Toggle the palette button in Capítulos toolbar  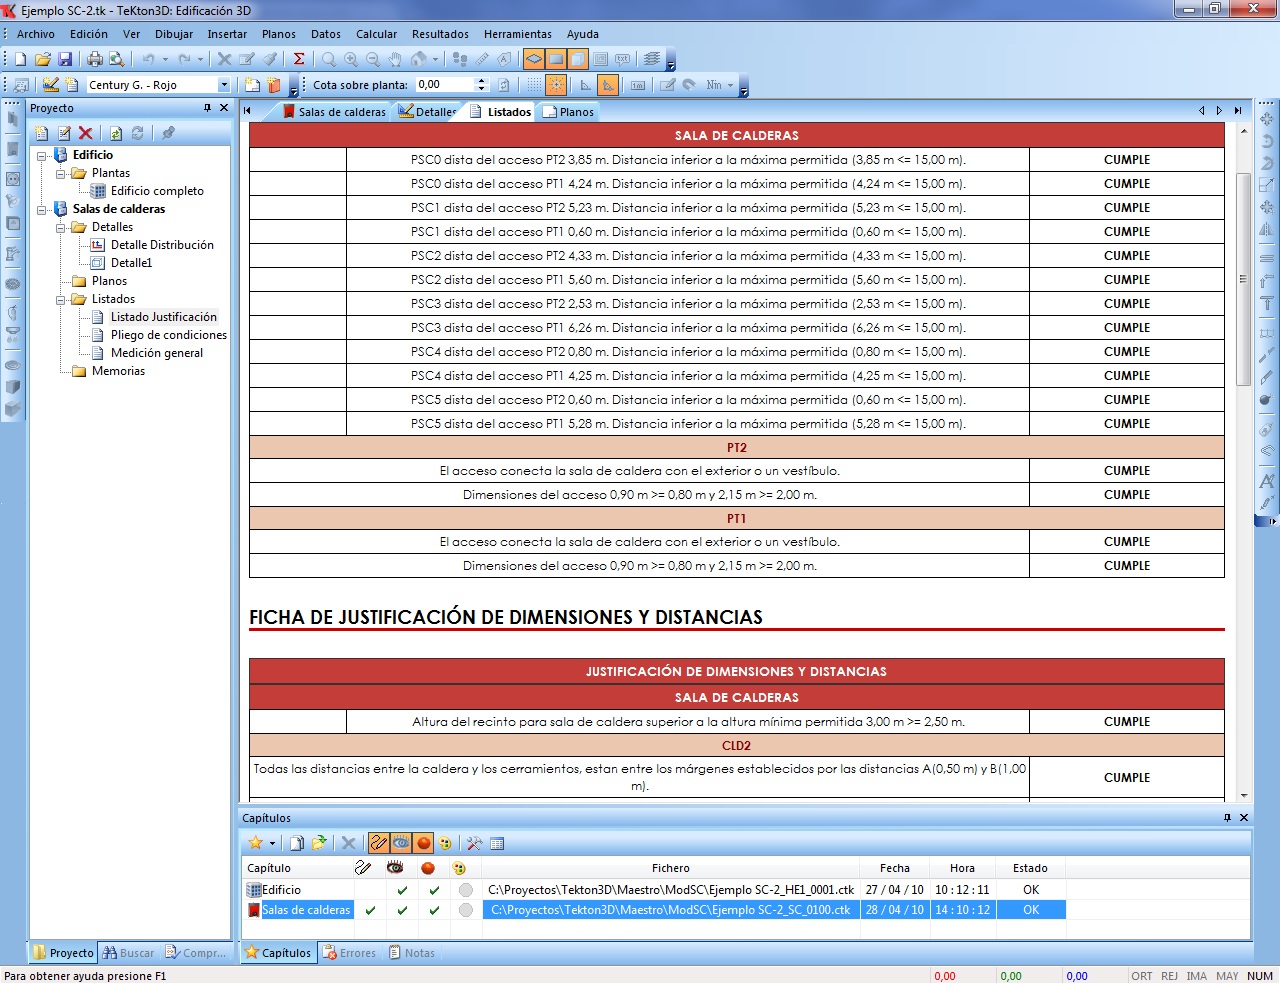click(446, 843)
